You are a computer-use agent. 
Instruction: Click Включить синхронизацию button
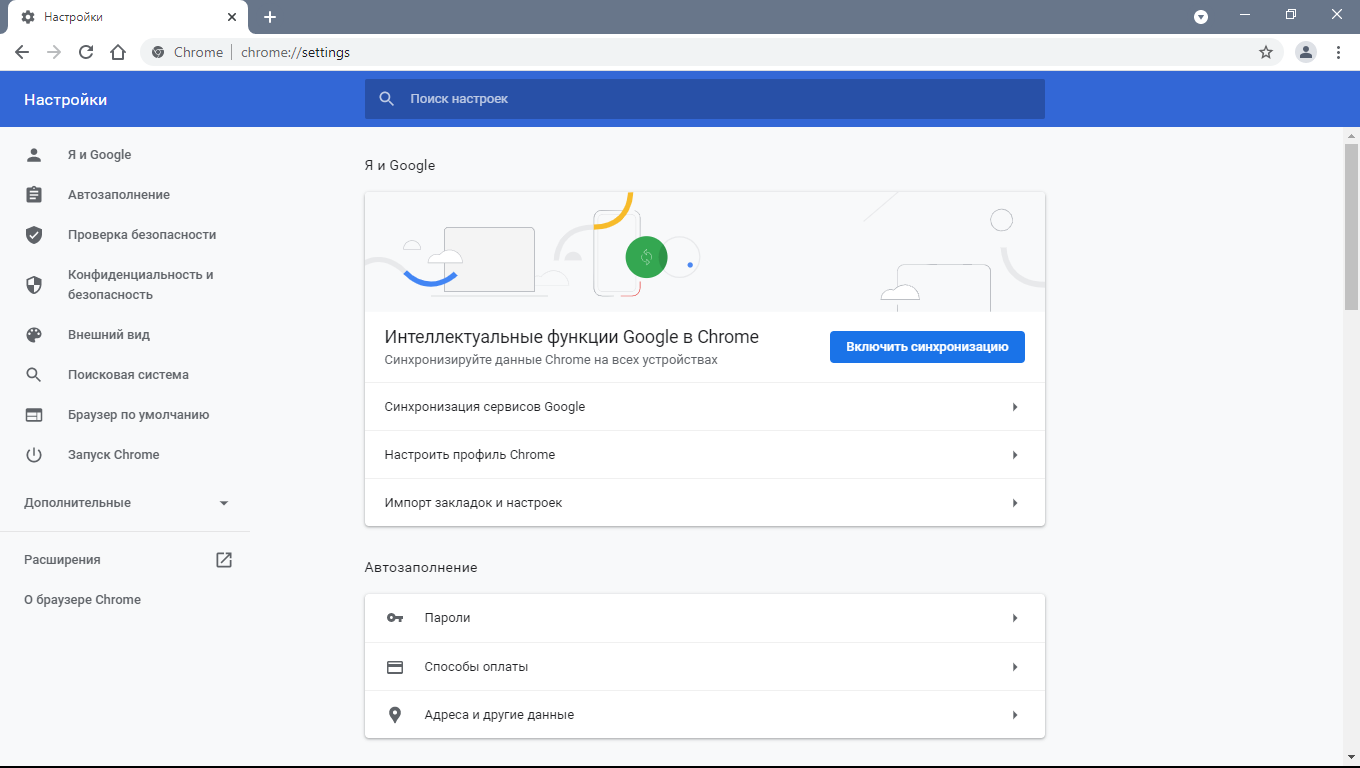(x=927, y=347)
